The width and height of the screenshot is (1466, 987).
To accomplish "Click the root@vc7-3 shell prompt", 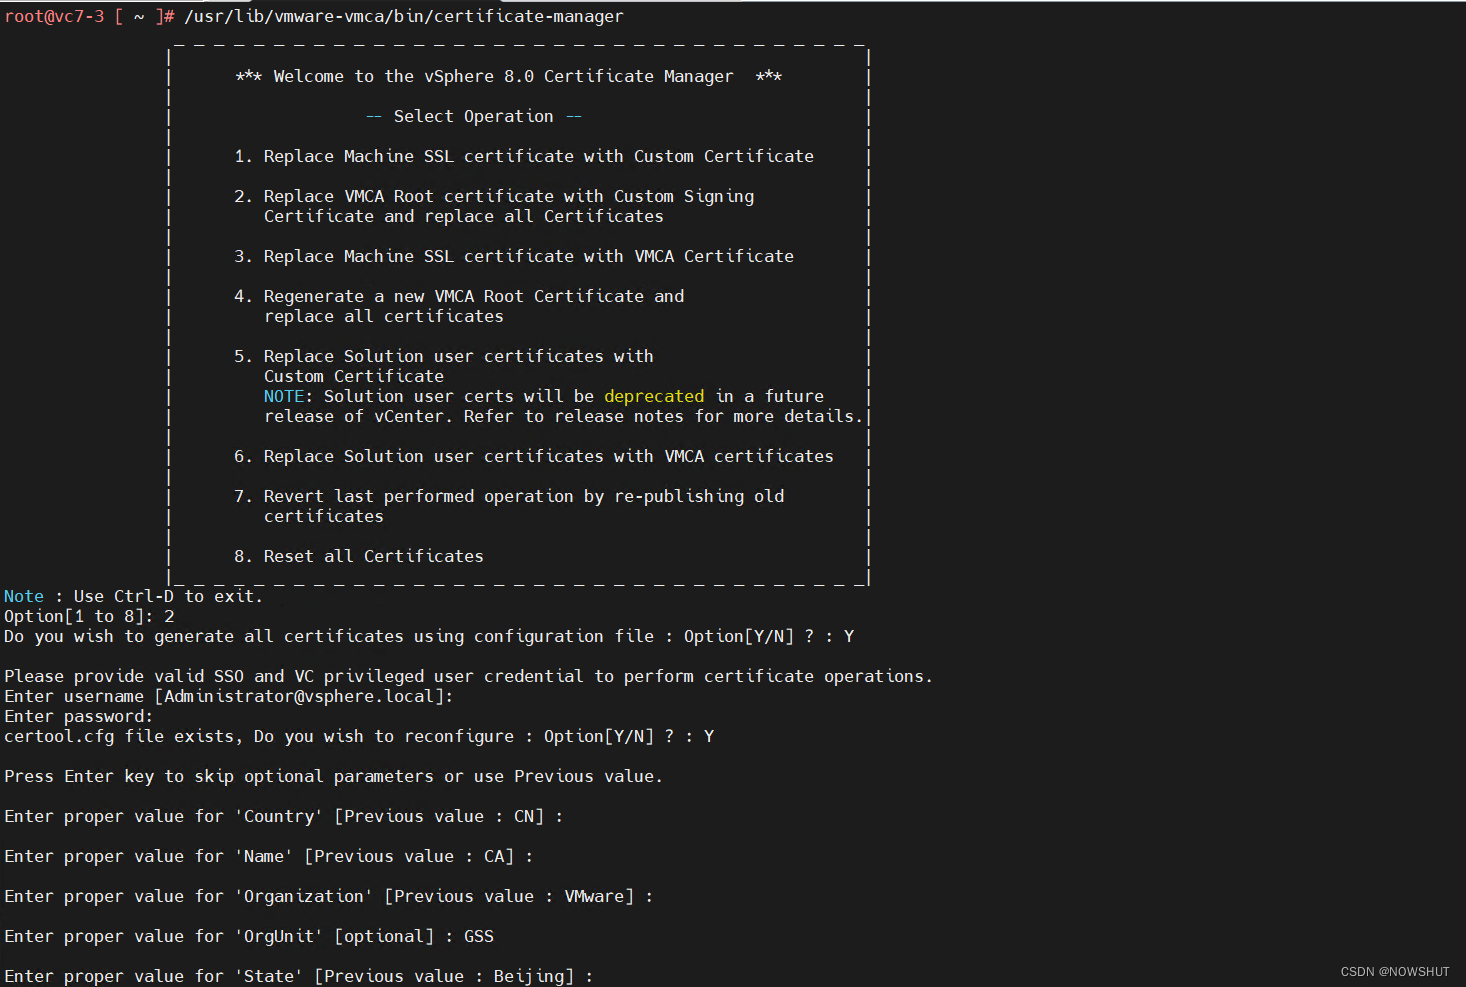I will 90,16.
